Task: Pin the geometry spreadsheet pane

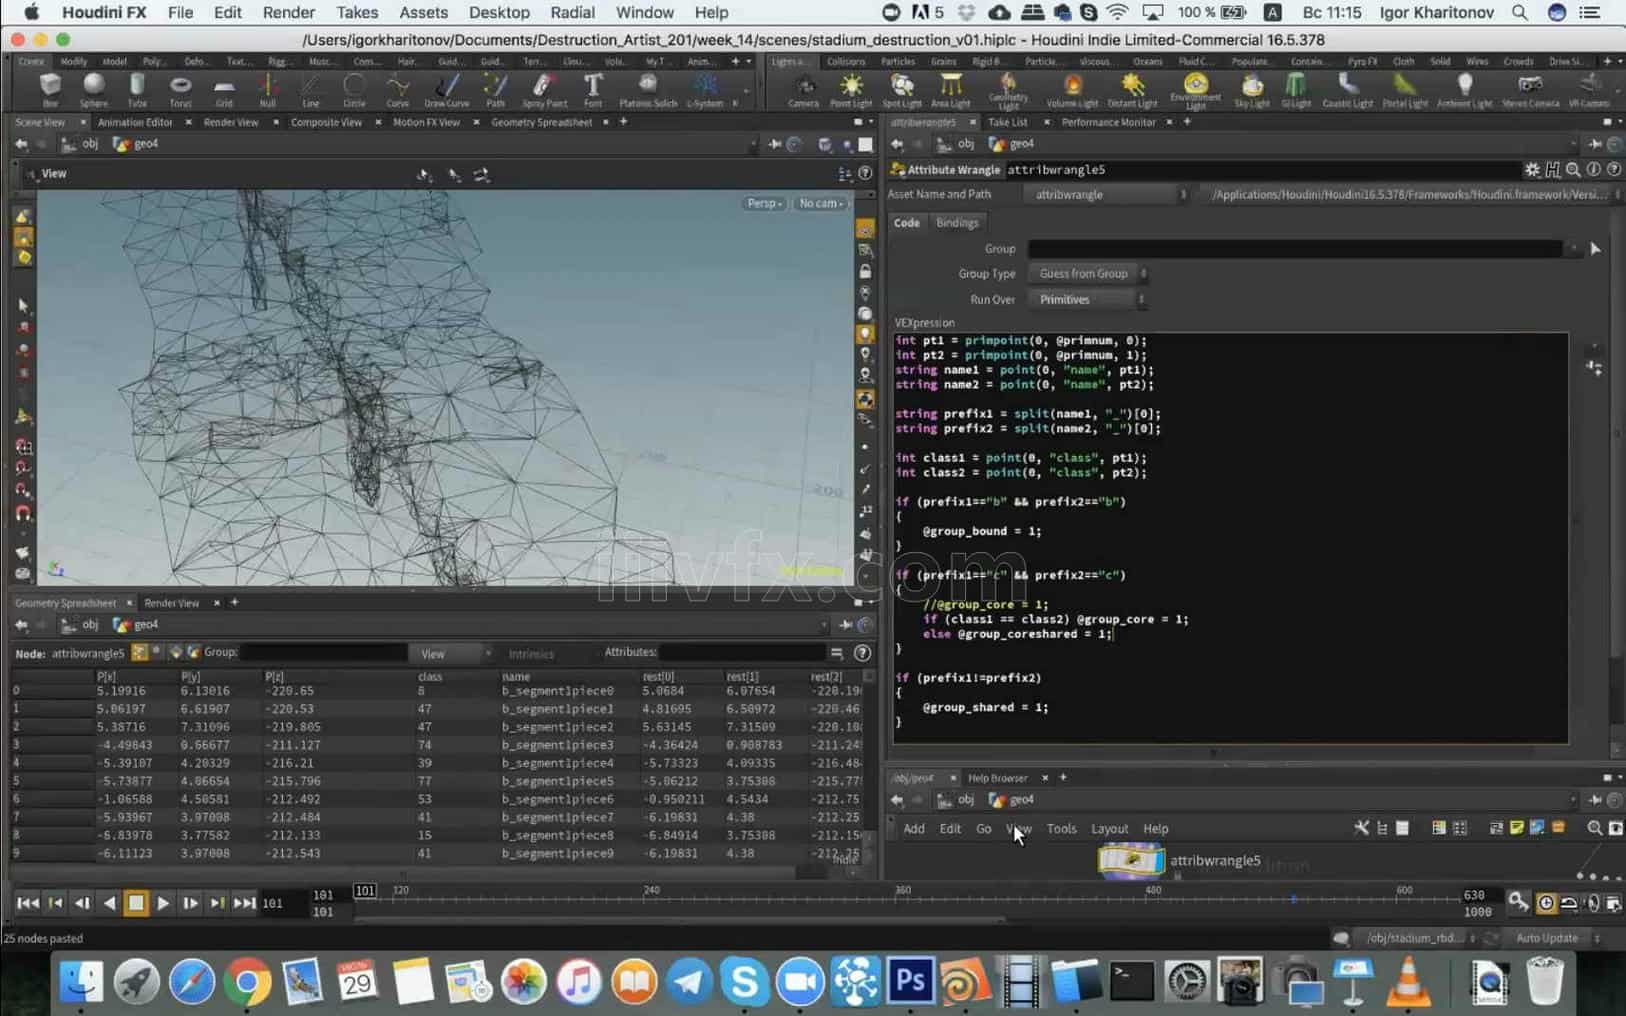Action: [x=845, y=625]
